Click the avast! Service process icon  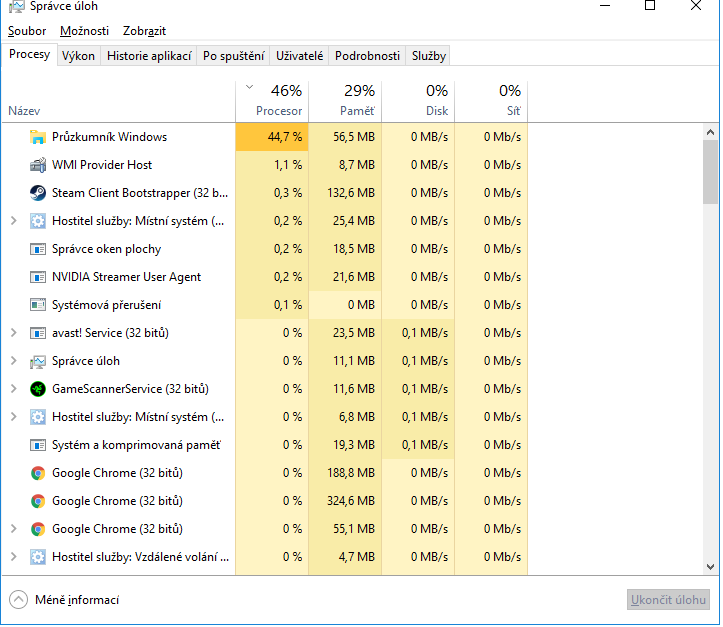[x=38, y=333]
